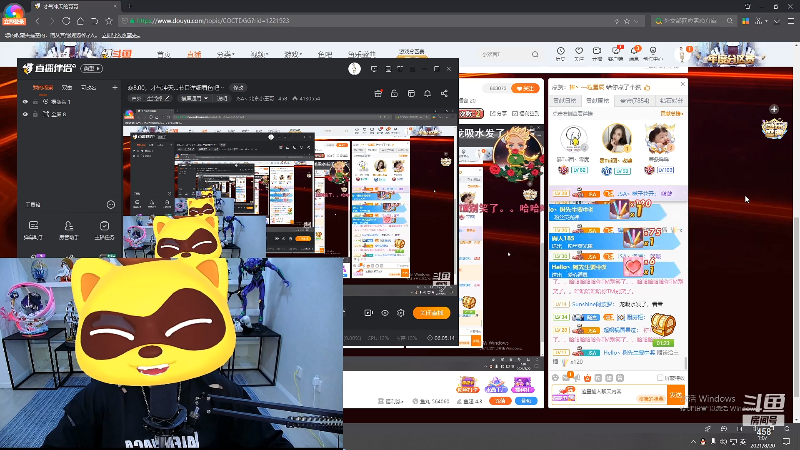Image resolution: width=800 pixels, height=450 pixels.
Task: Open the third ranked baby-photo avatar
Action: click(660, 139)
